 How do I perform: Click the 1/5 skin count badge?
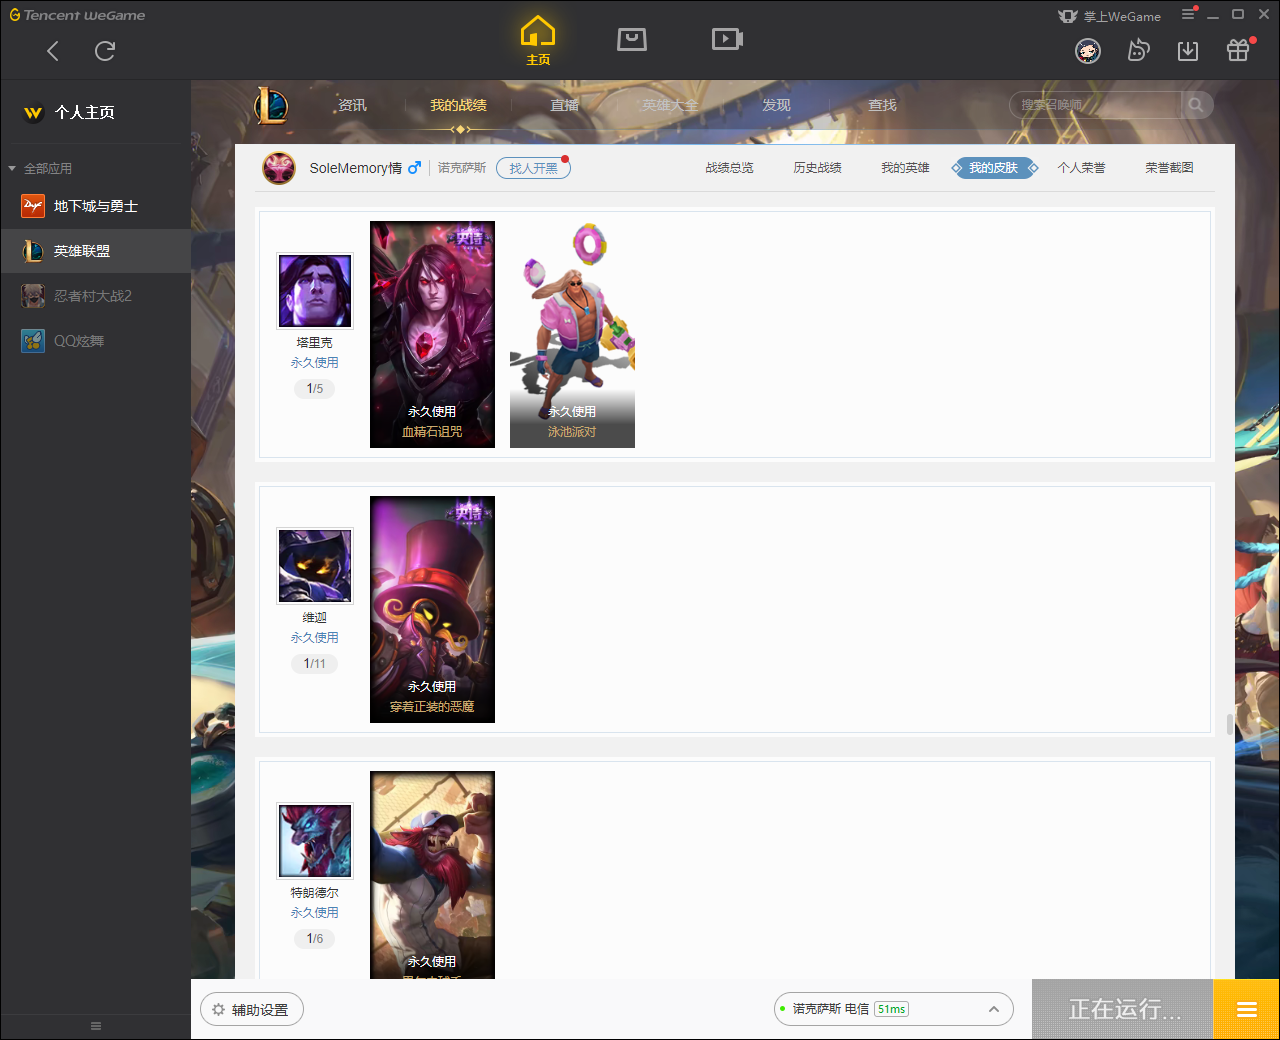(x=315, y=389)
